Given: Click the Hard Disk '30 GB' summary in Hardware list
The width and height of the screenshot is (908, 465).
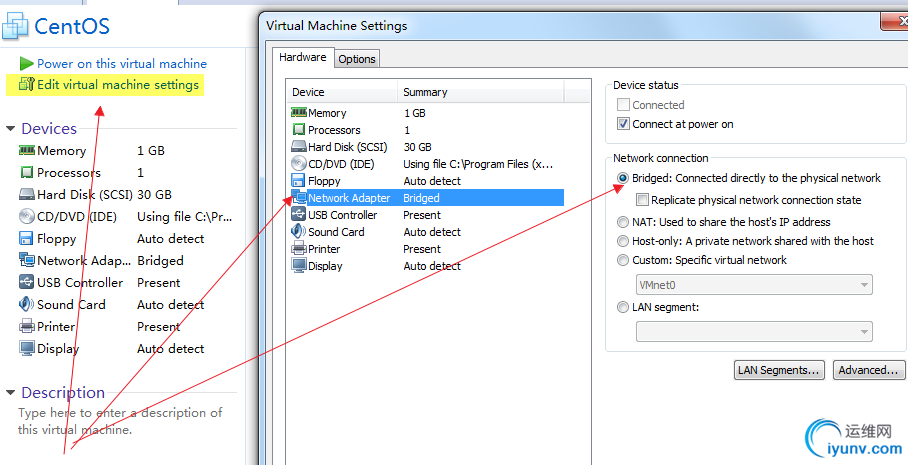Looking at the screenshot, I should tap(418, 147).
